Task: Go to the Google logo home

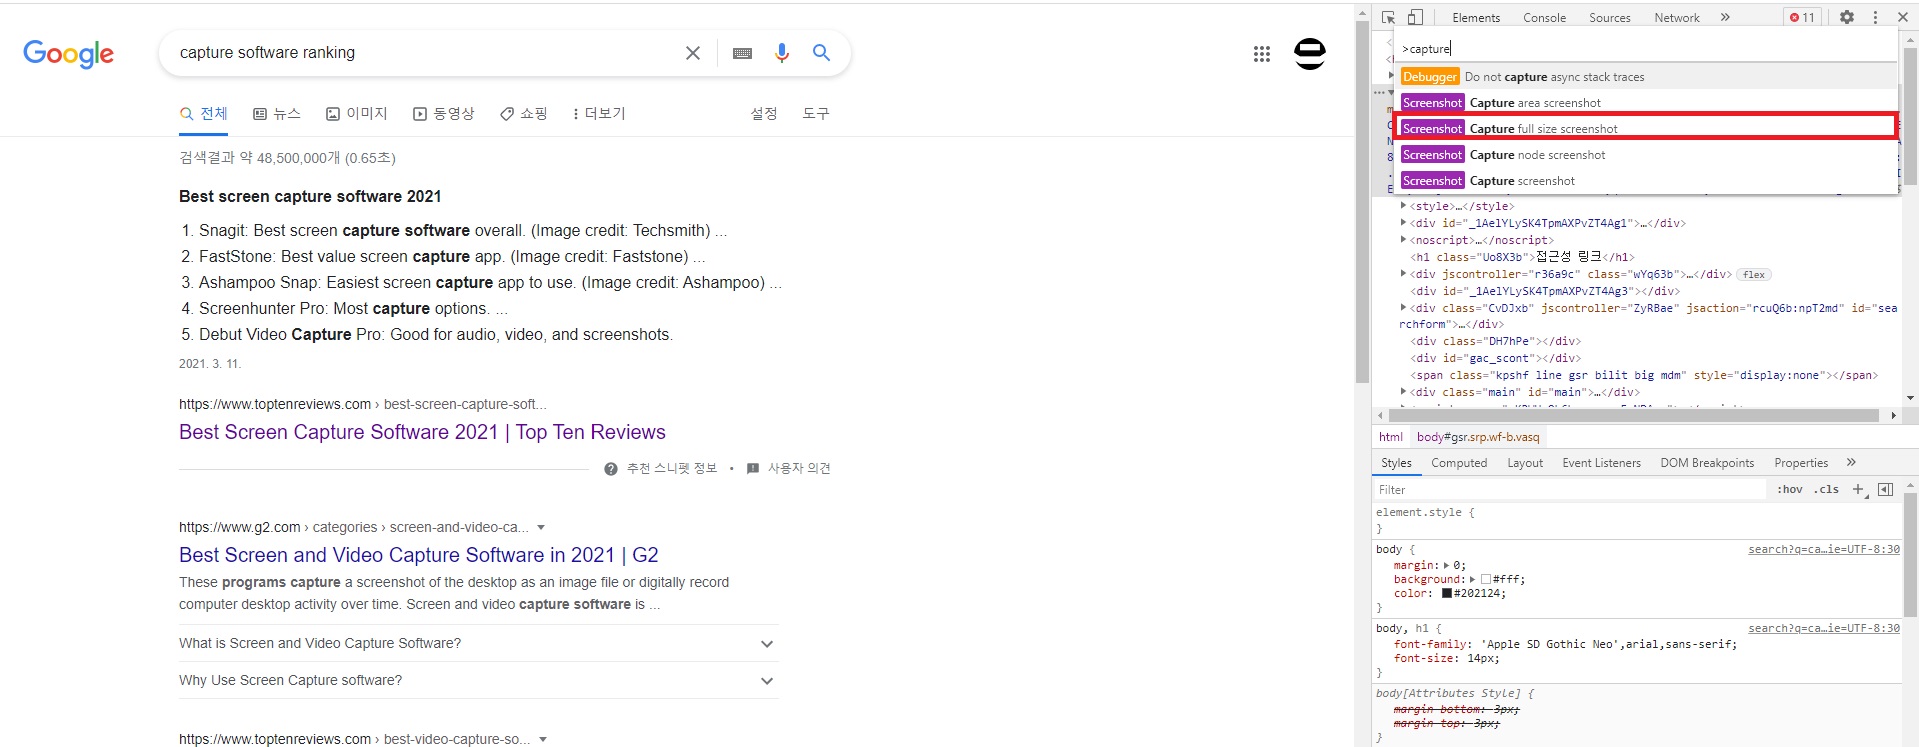Action: pyautogui.click(x=68, y=54)
